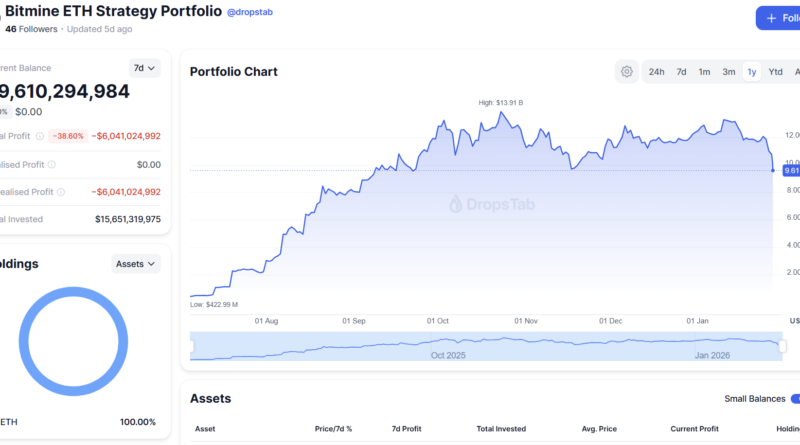This screenshot has width=800, height=445.
Task: Open the 7d balance period dropdown
Action: coord(145,68)
